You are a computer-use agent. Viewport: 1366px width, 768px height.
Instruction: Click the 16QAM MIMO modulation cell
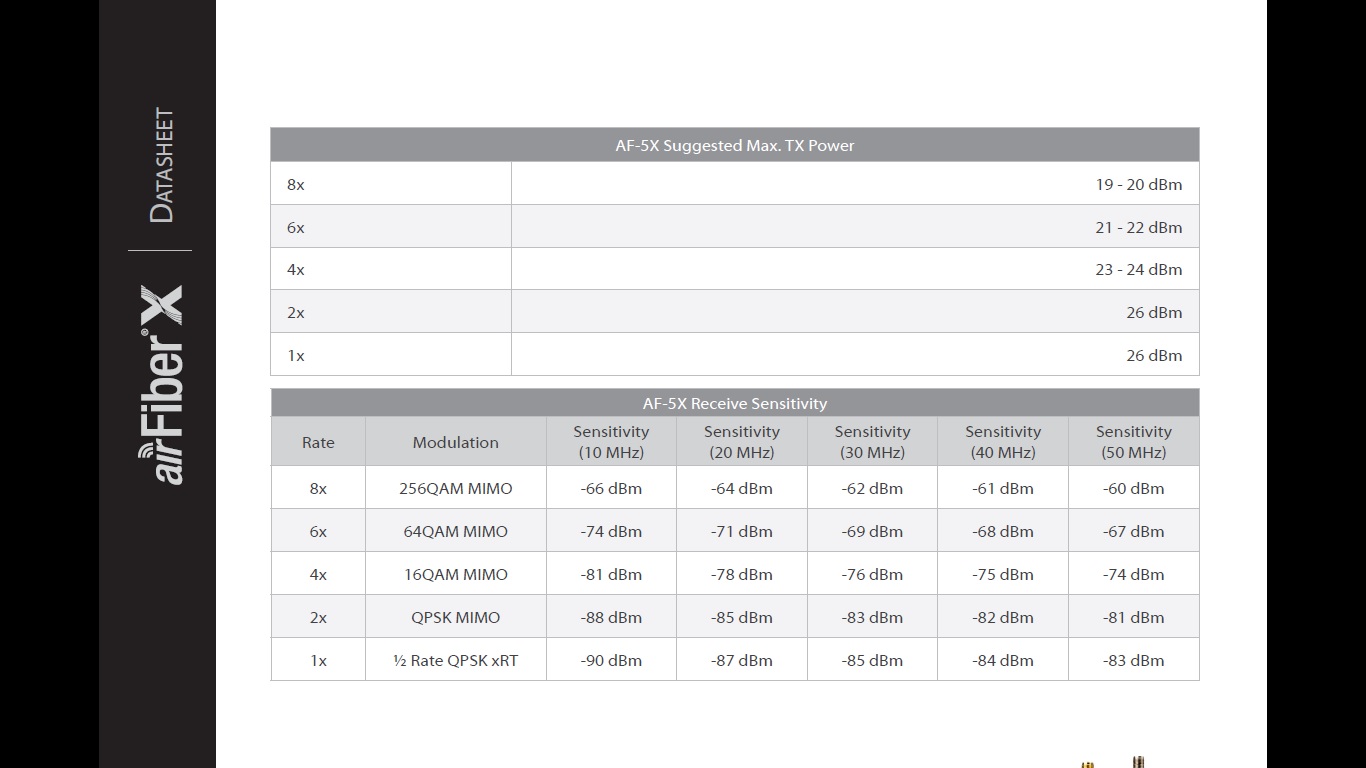(455, 575)
